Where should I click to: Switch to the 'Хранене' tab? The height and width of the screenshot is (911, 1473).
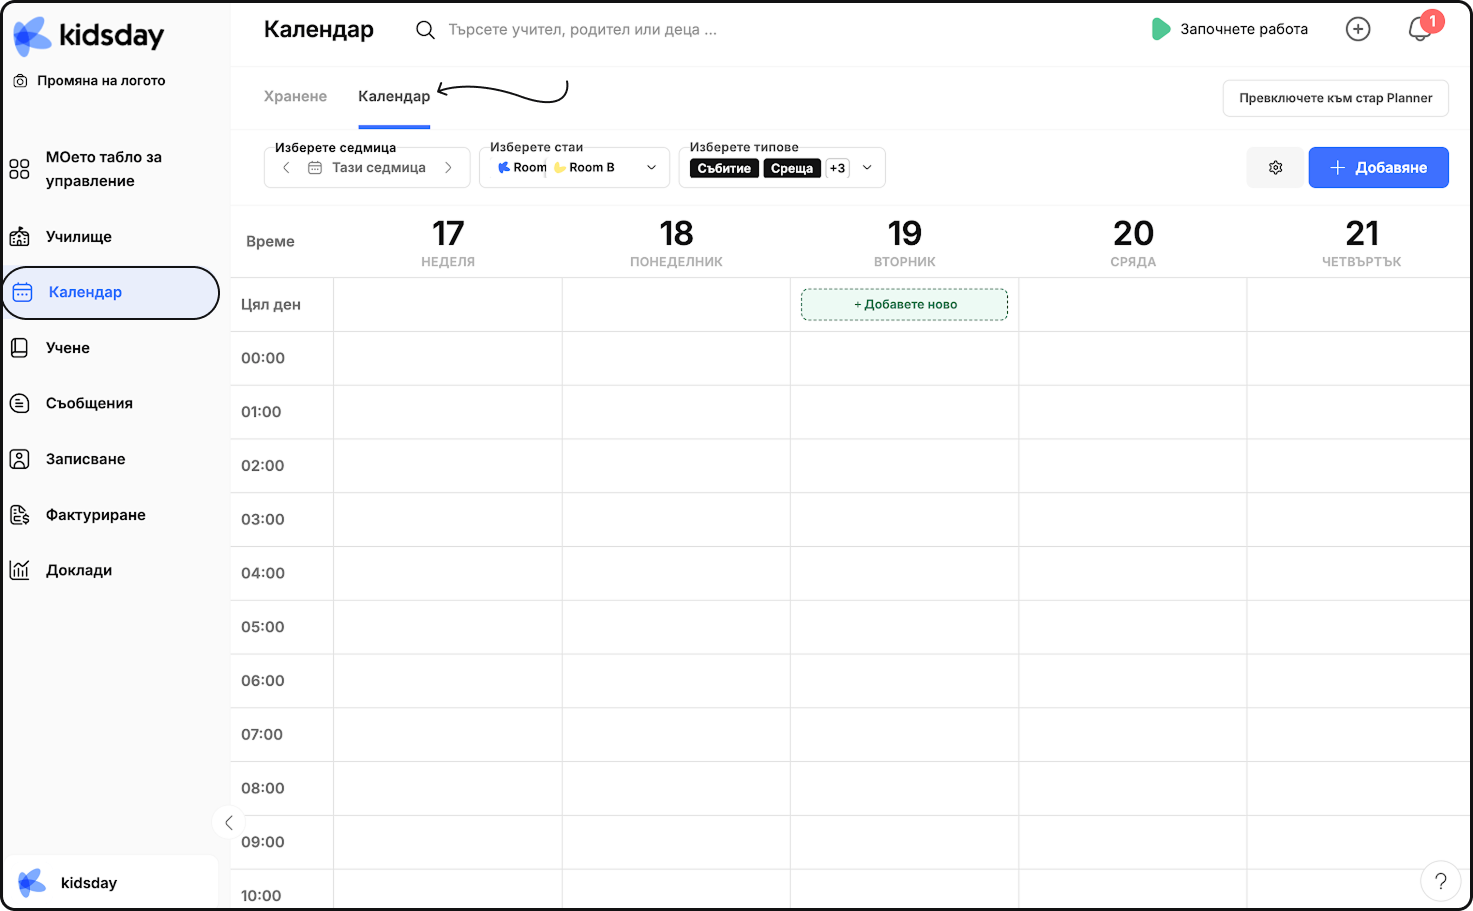click(295, 96)
